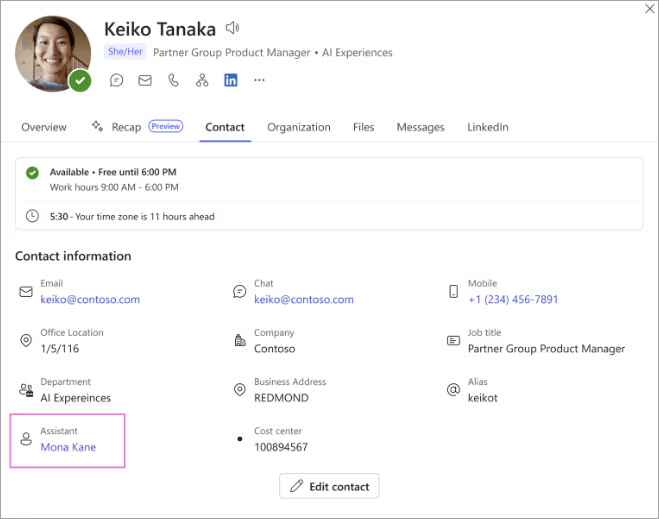
Task: Select the Contact tab
Action: 225,127
